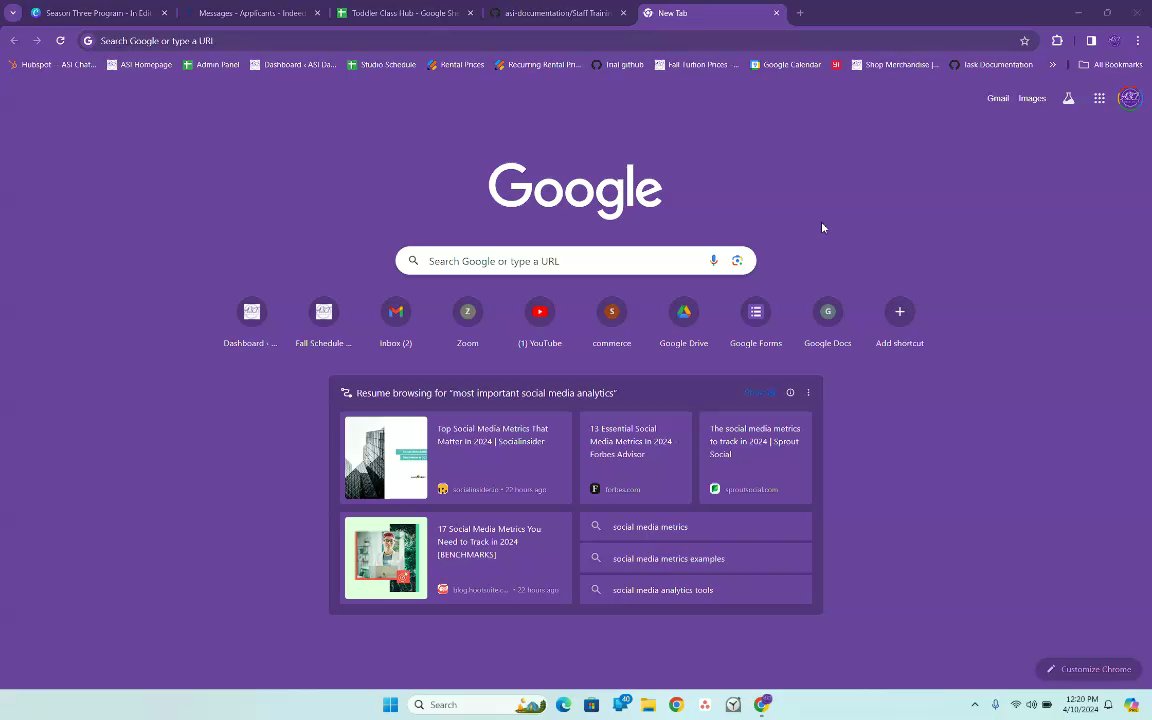Image resolution: width=1152 pixels, height=720 pixels.
Task: Open the Gmail link
Action: (x=998, y=98)
